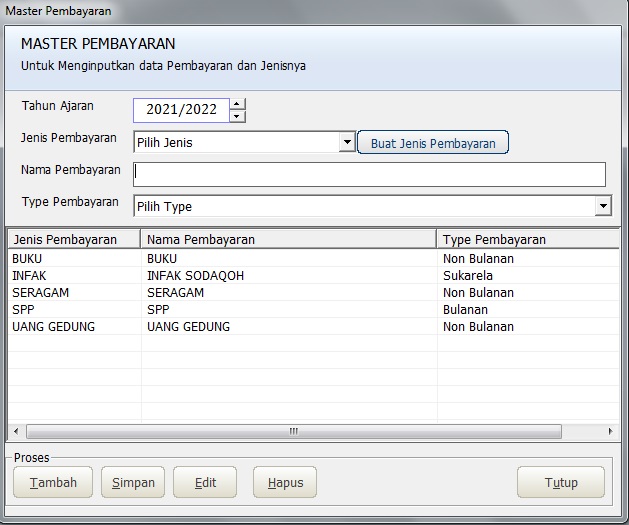
Task: Click the SPP cell in Nama Pembayaran column
Action: (x=158, y=310)
